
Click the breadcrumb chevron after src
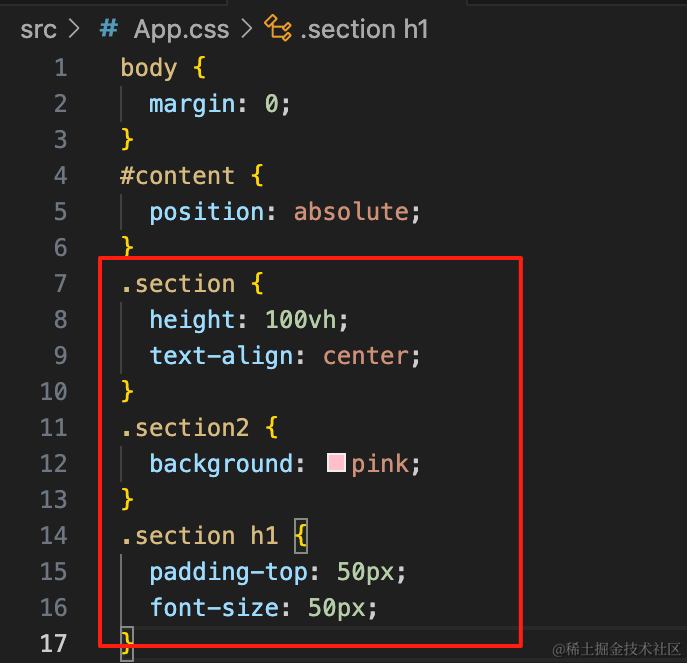75,29
